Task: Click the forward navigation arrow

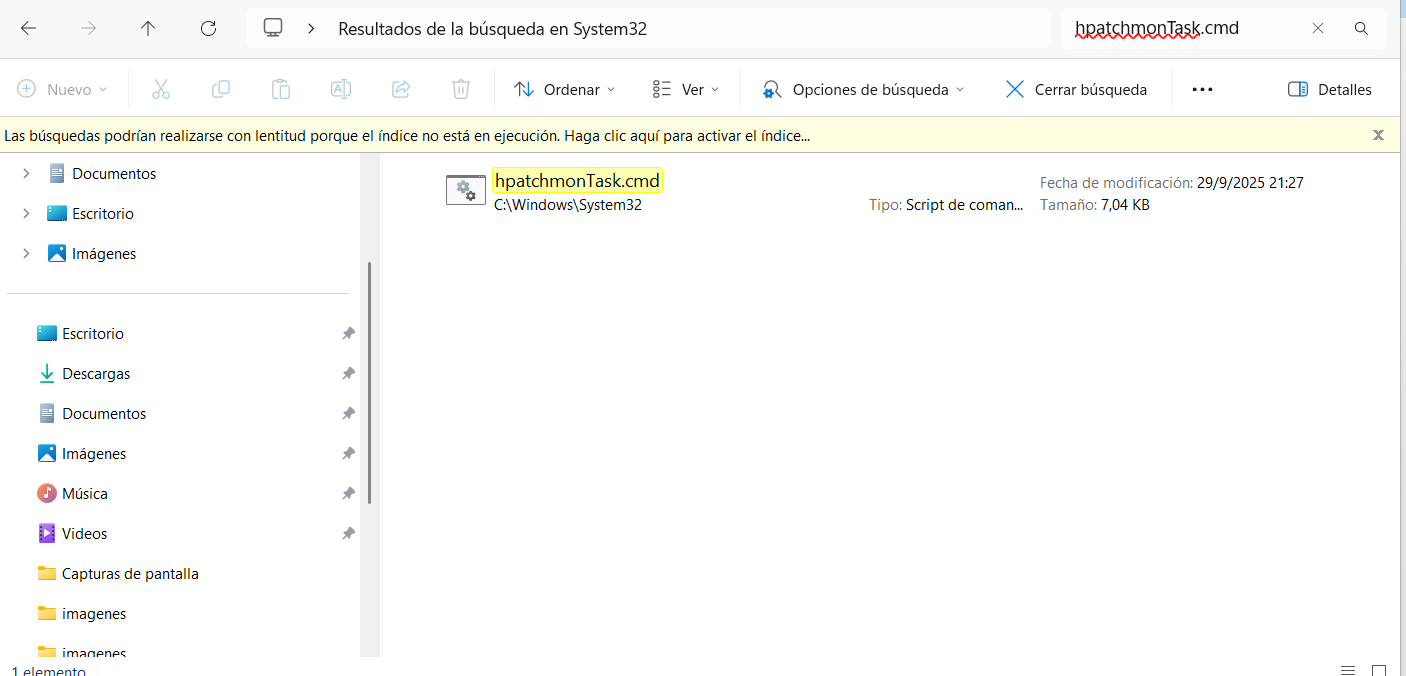Action: [x=88, y=29]
